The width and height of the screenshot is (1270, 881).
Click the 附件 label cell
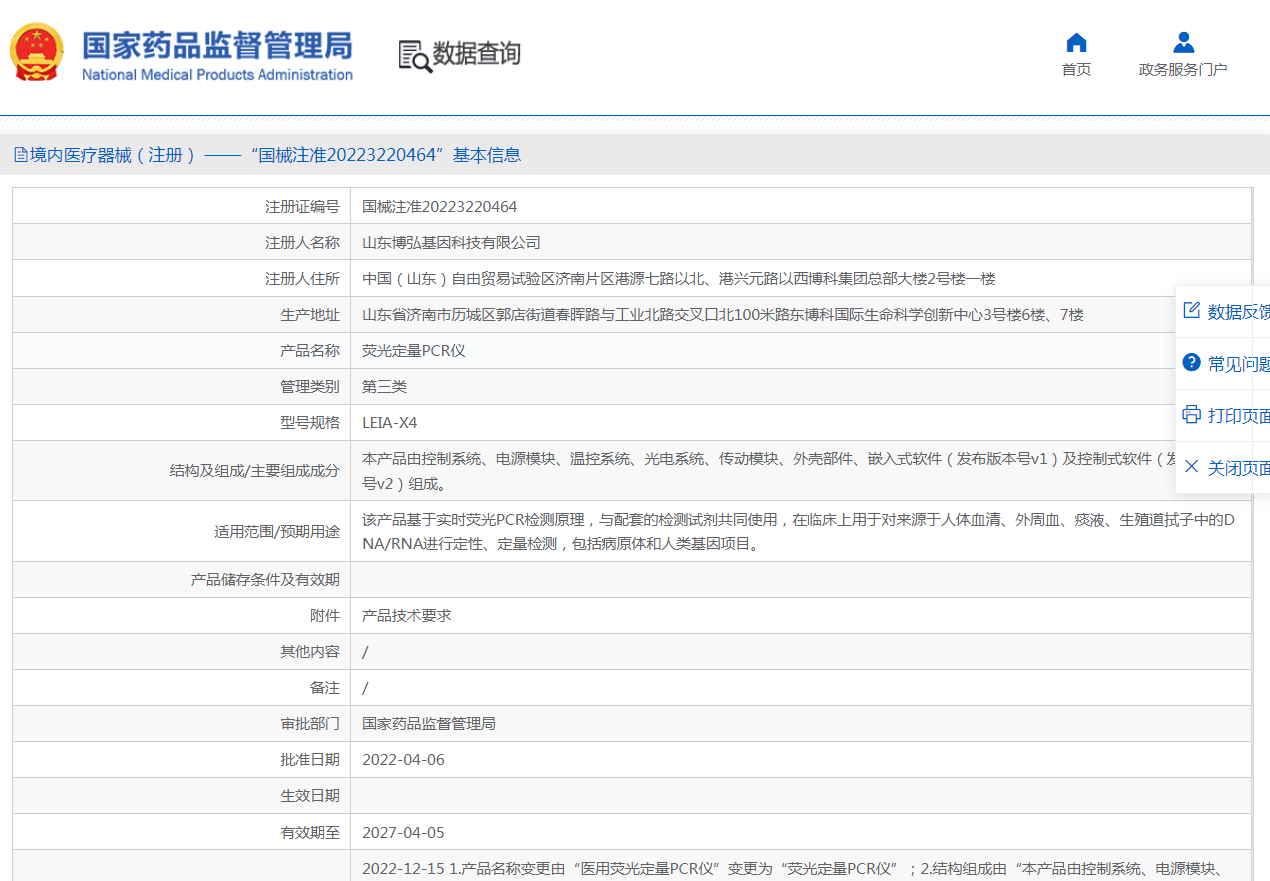tap(182, 616)
